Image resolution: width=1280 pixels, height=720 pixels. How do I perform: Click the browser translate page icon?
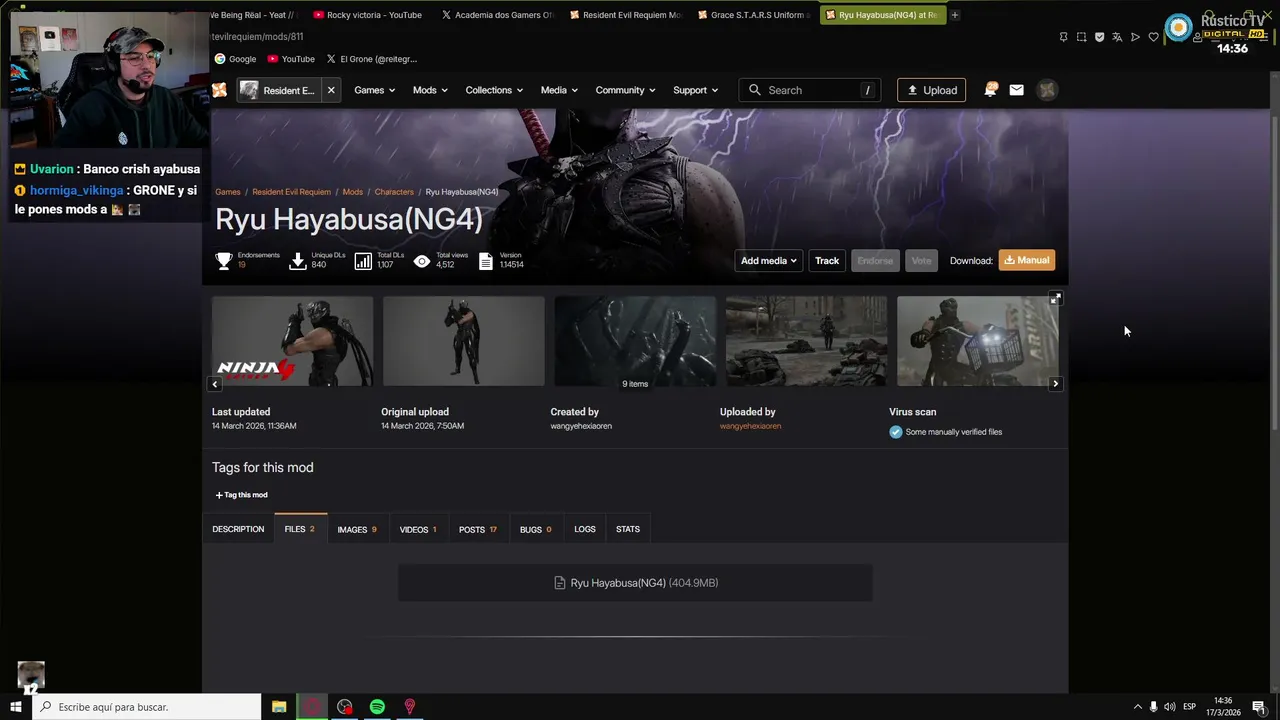tap(1117, 37)
